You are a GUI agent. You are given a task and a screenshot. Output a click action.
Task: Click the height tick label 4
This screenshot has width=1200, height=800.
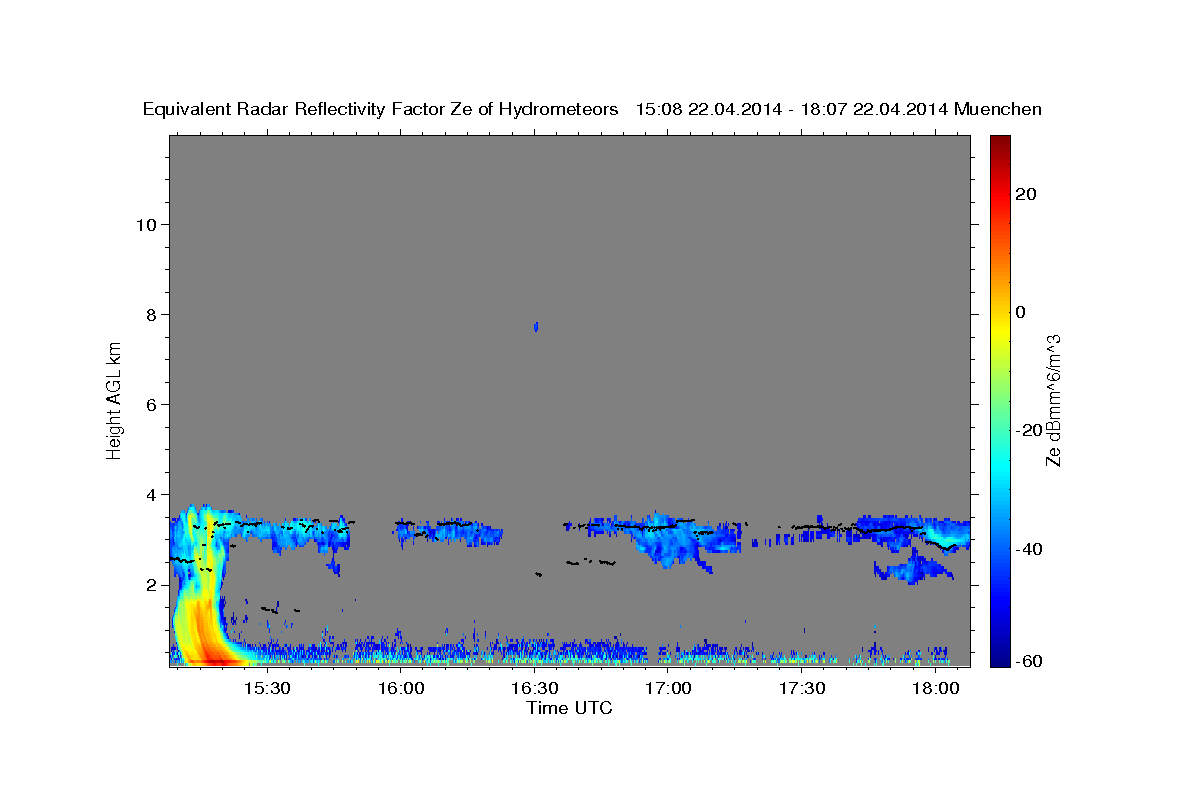pyautogui.click(x=152, y=494)
